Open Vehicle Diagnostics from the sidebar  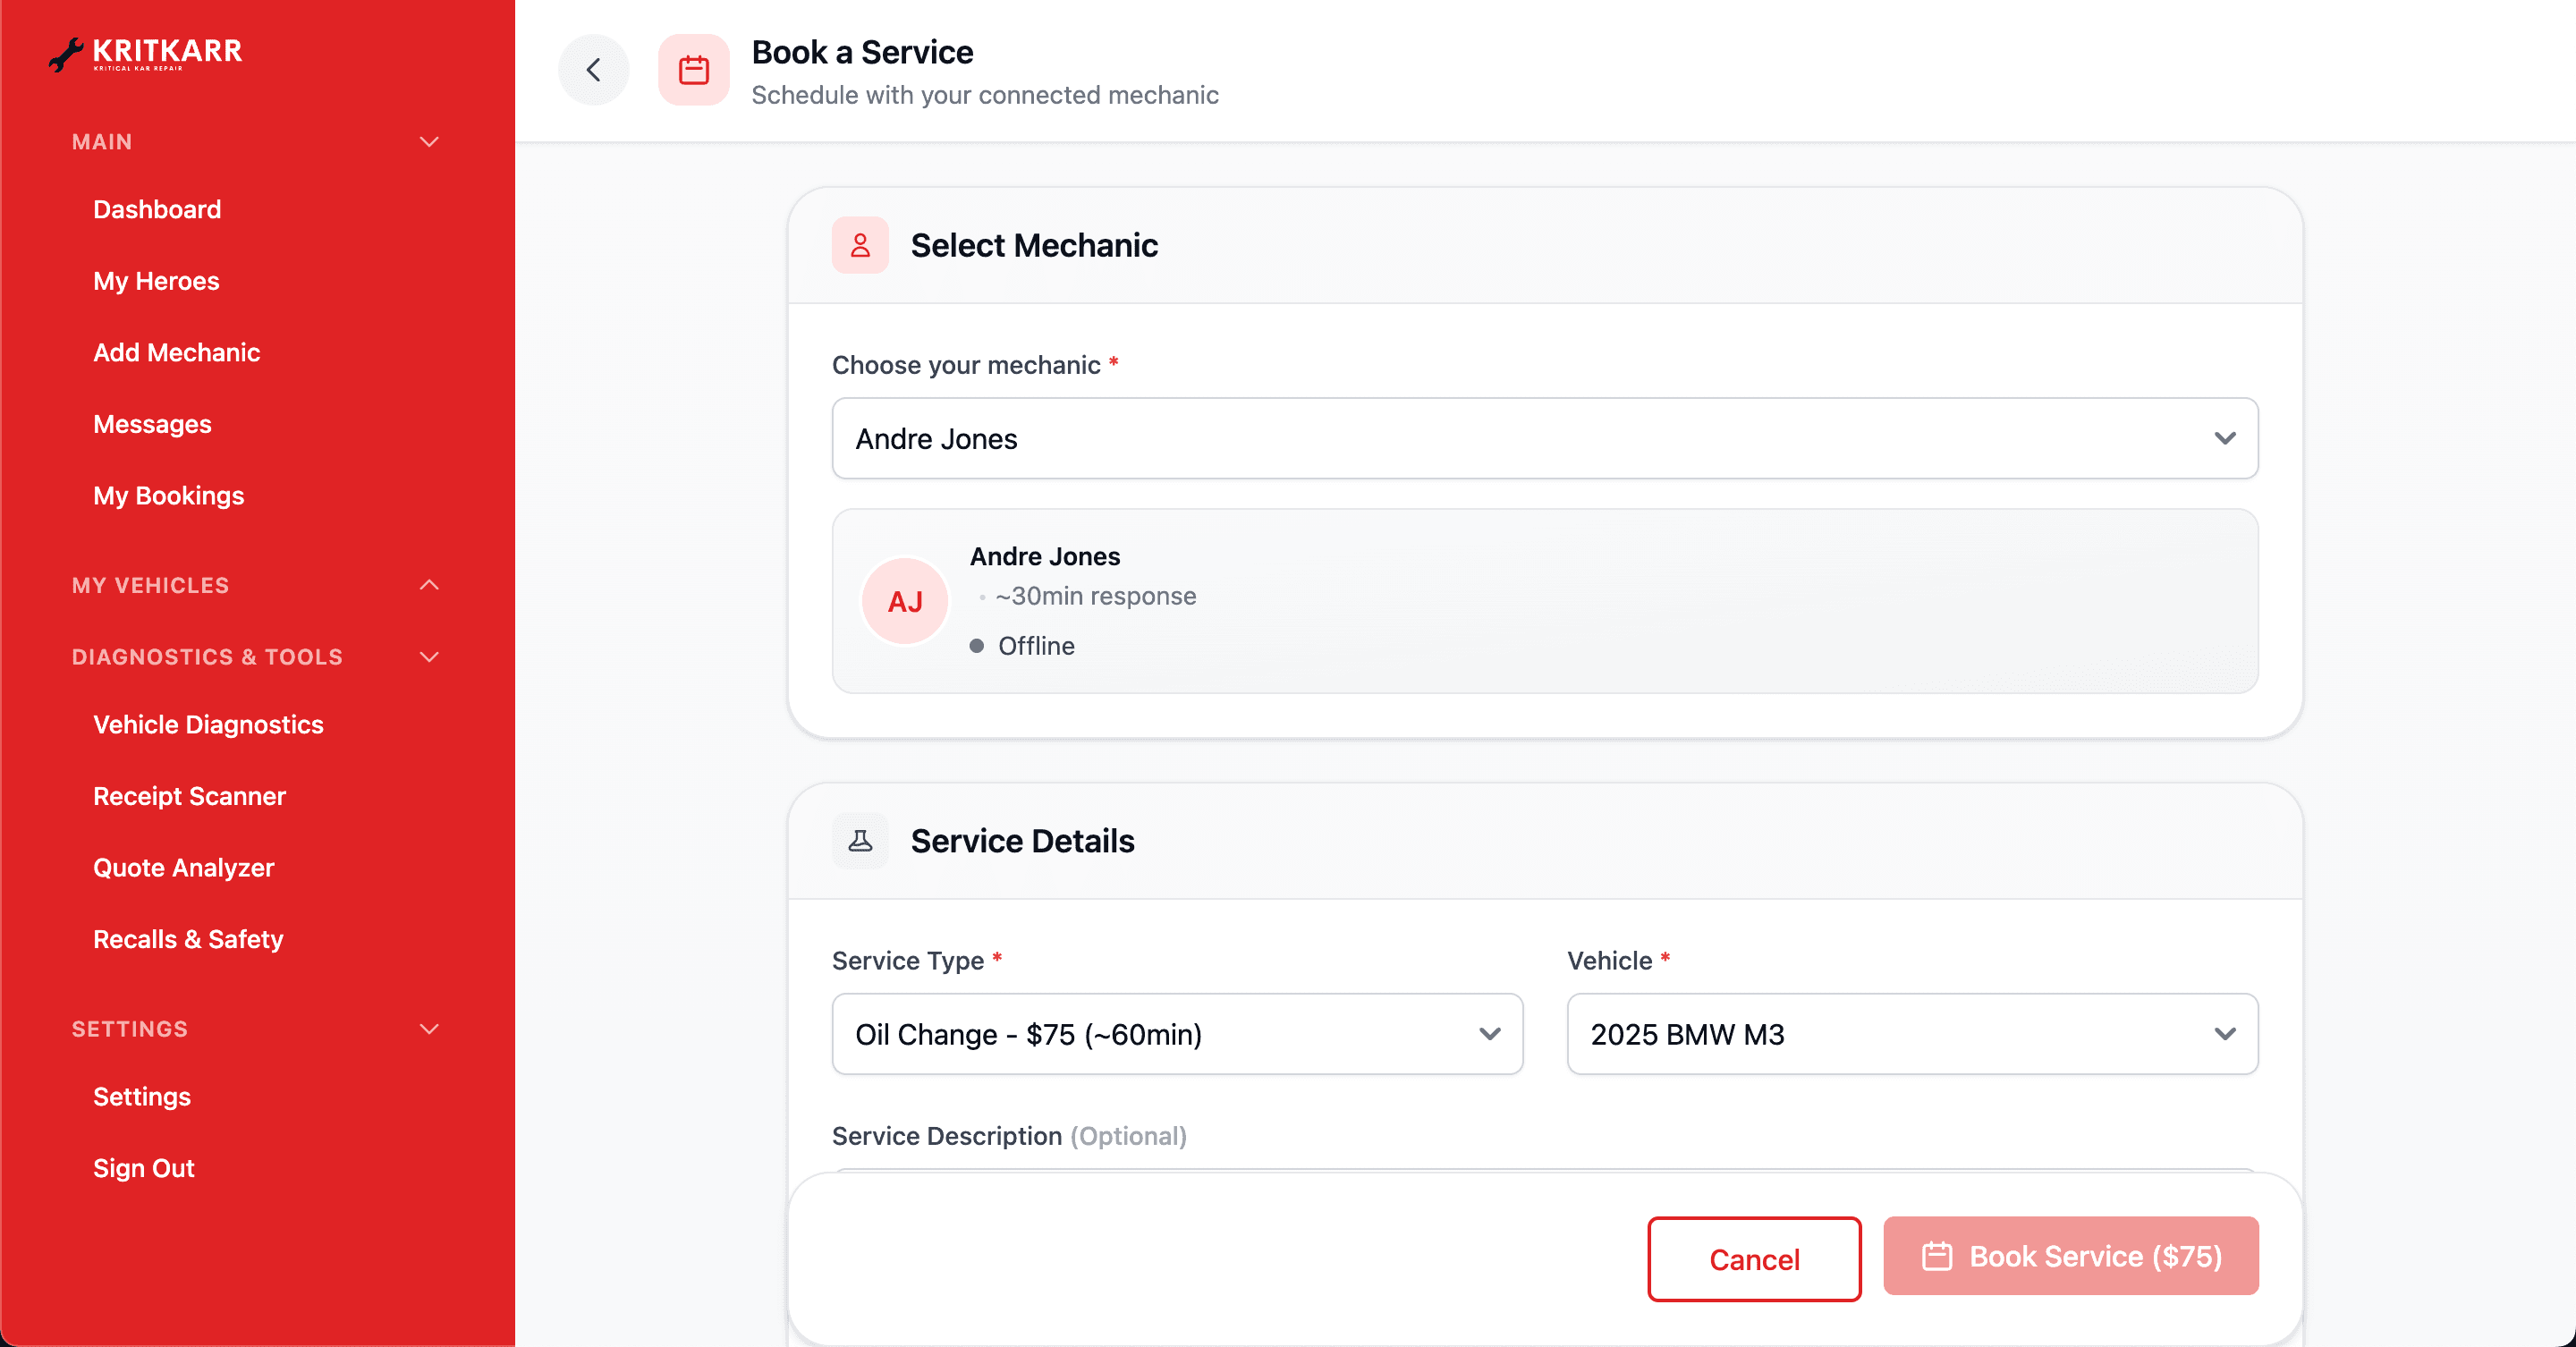[207, 724]
